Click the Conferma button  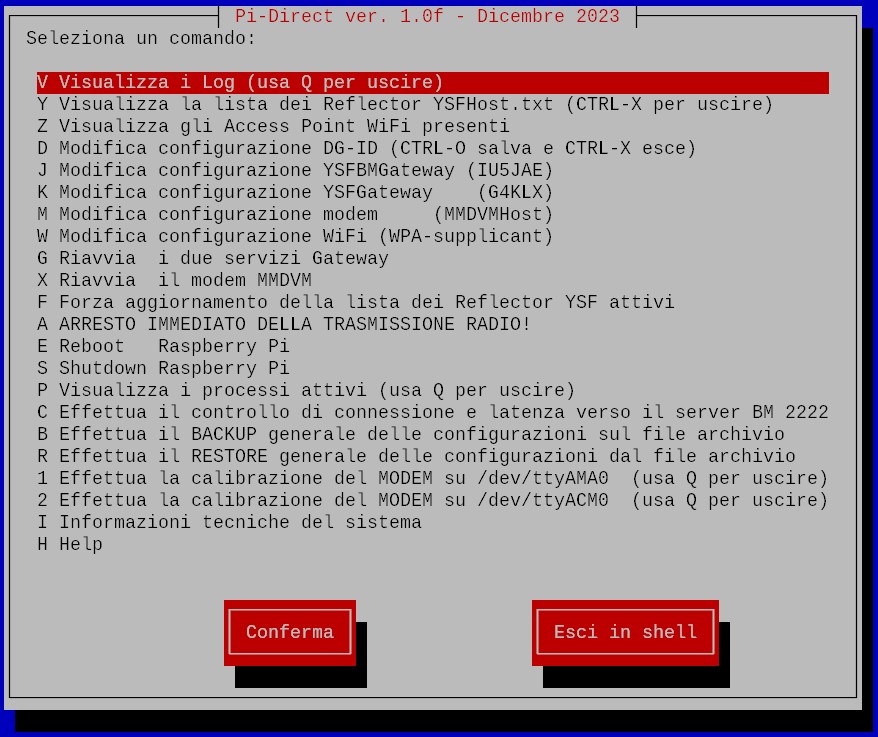point(289,632)
